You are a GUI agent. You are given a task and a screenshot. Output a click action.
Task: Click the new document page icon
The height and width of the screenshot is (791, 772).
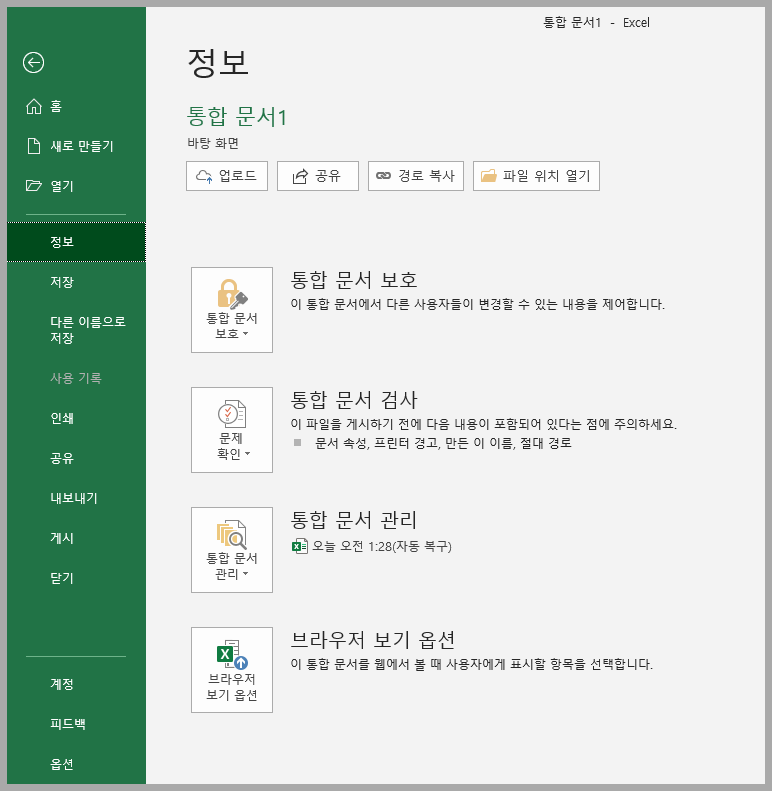pyautogui.click(x=34, y=146)
